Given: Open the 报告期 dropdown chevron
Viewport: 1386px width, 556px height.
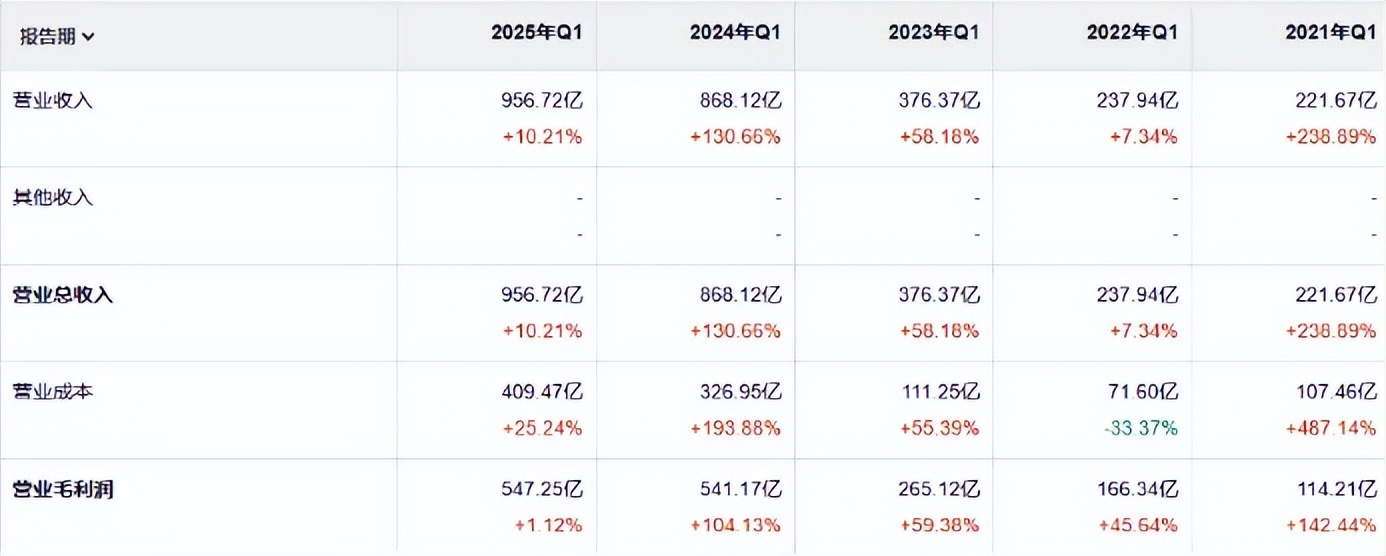Looking at the screenshot, I should (89, 37).
